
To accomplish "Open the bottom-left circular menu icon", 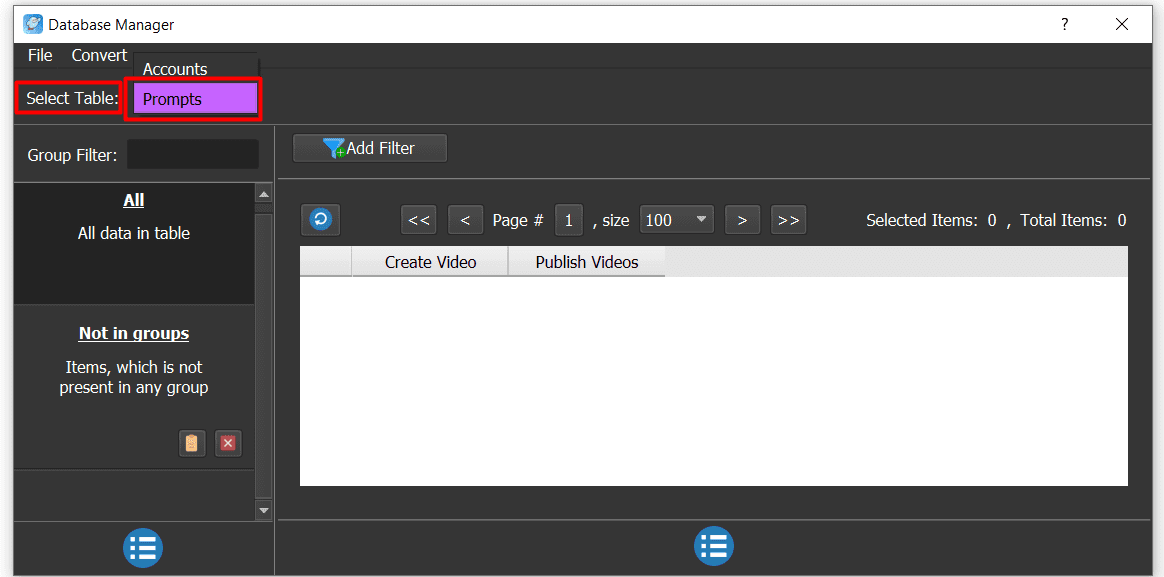I will (142, 548).
